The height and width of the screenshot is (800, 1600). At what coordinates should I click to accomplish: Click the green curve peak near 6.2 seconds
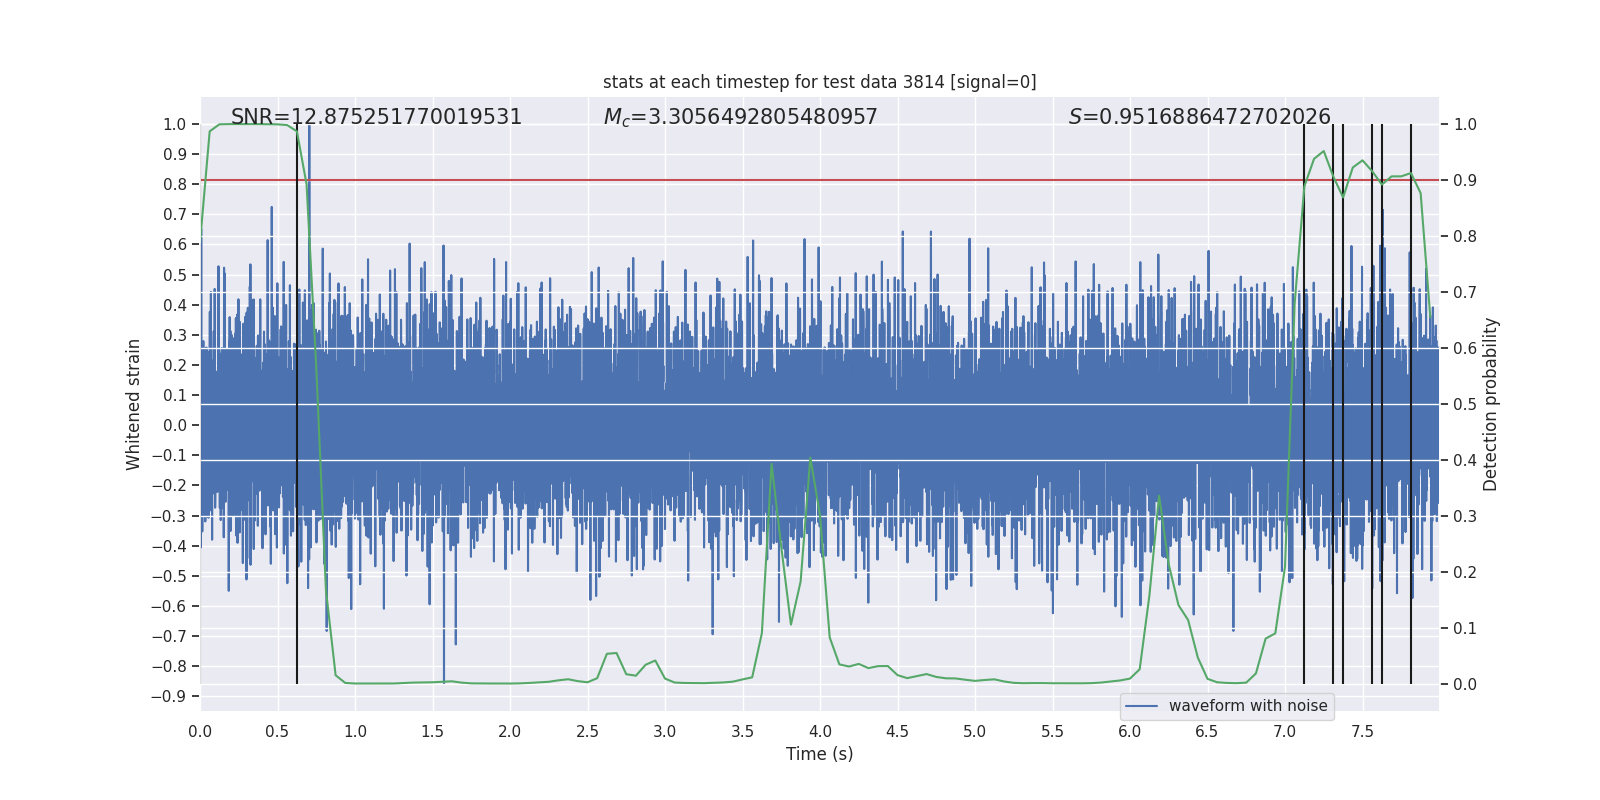coord(1159,497)
